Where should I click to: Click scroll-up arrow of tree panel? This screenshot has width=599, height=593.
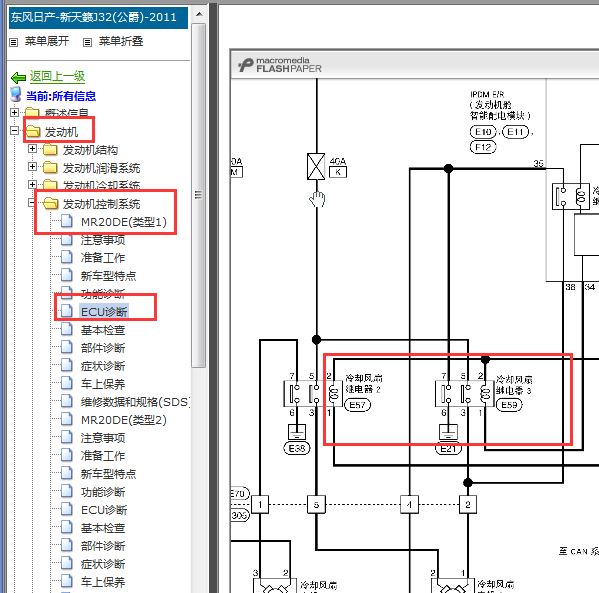[199, 14]
